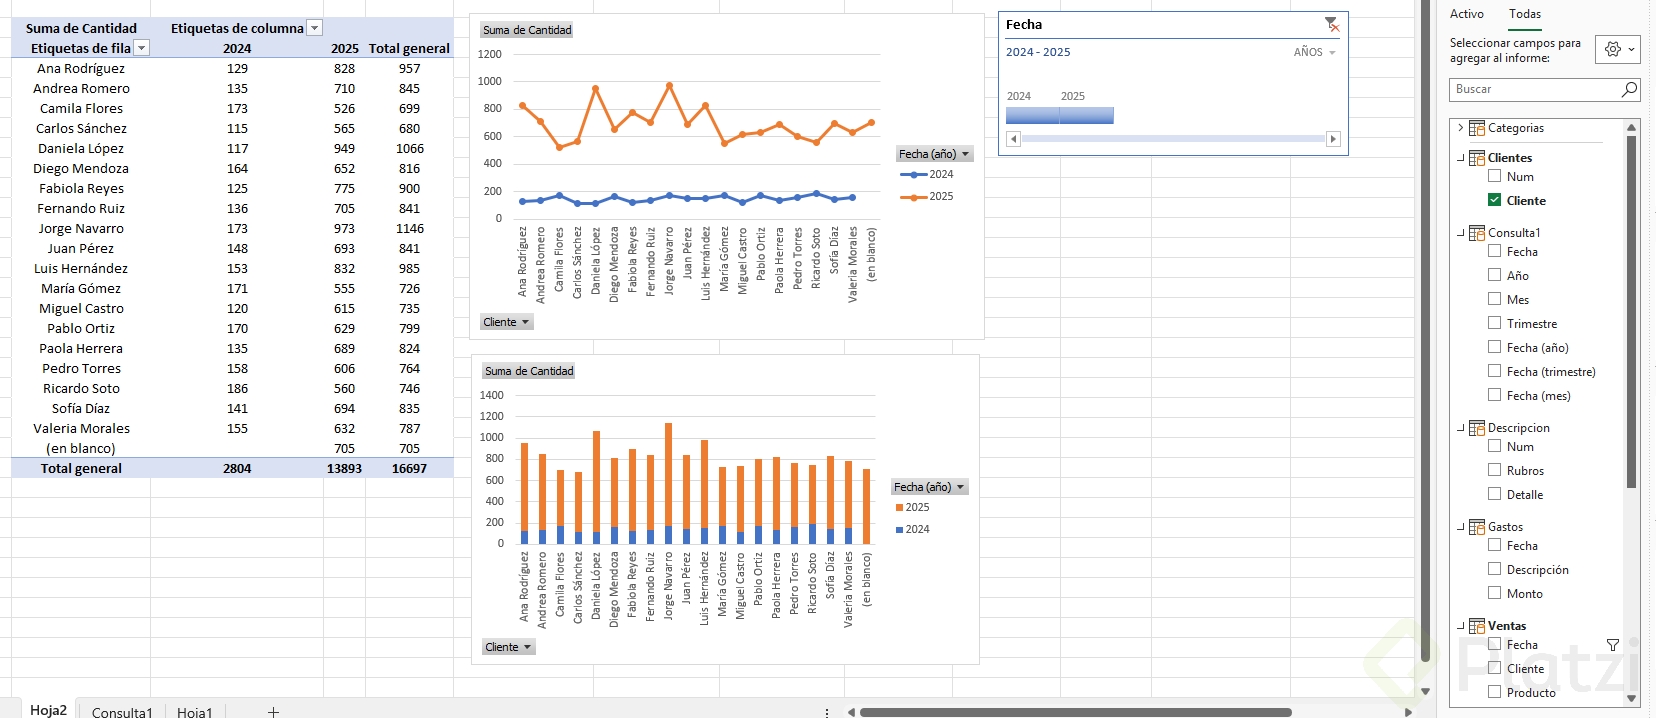The height and width of the screenshot is (718, 1656).
Task: Check the Trimestre field in Consulta1
Action: pos(1495,323)
